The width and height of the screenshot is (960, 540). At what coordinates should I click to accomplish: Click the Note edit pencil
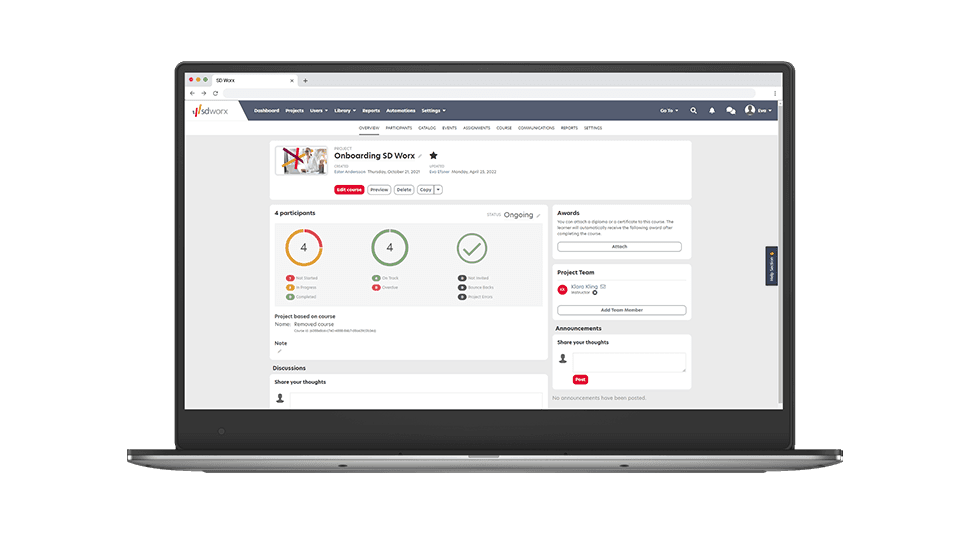(x=279, y=351)
